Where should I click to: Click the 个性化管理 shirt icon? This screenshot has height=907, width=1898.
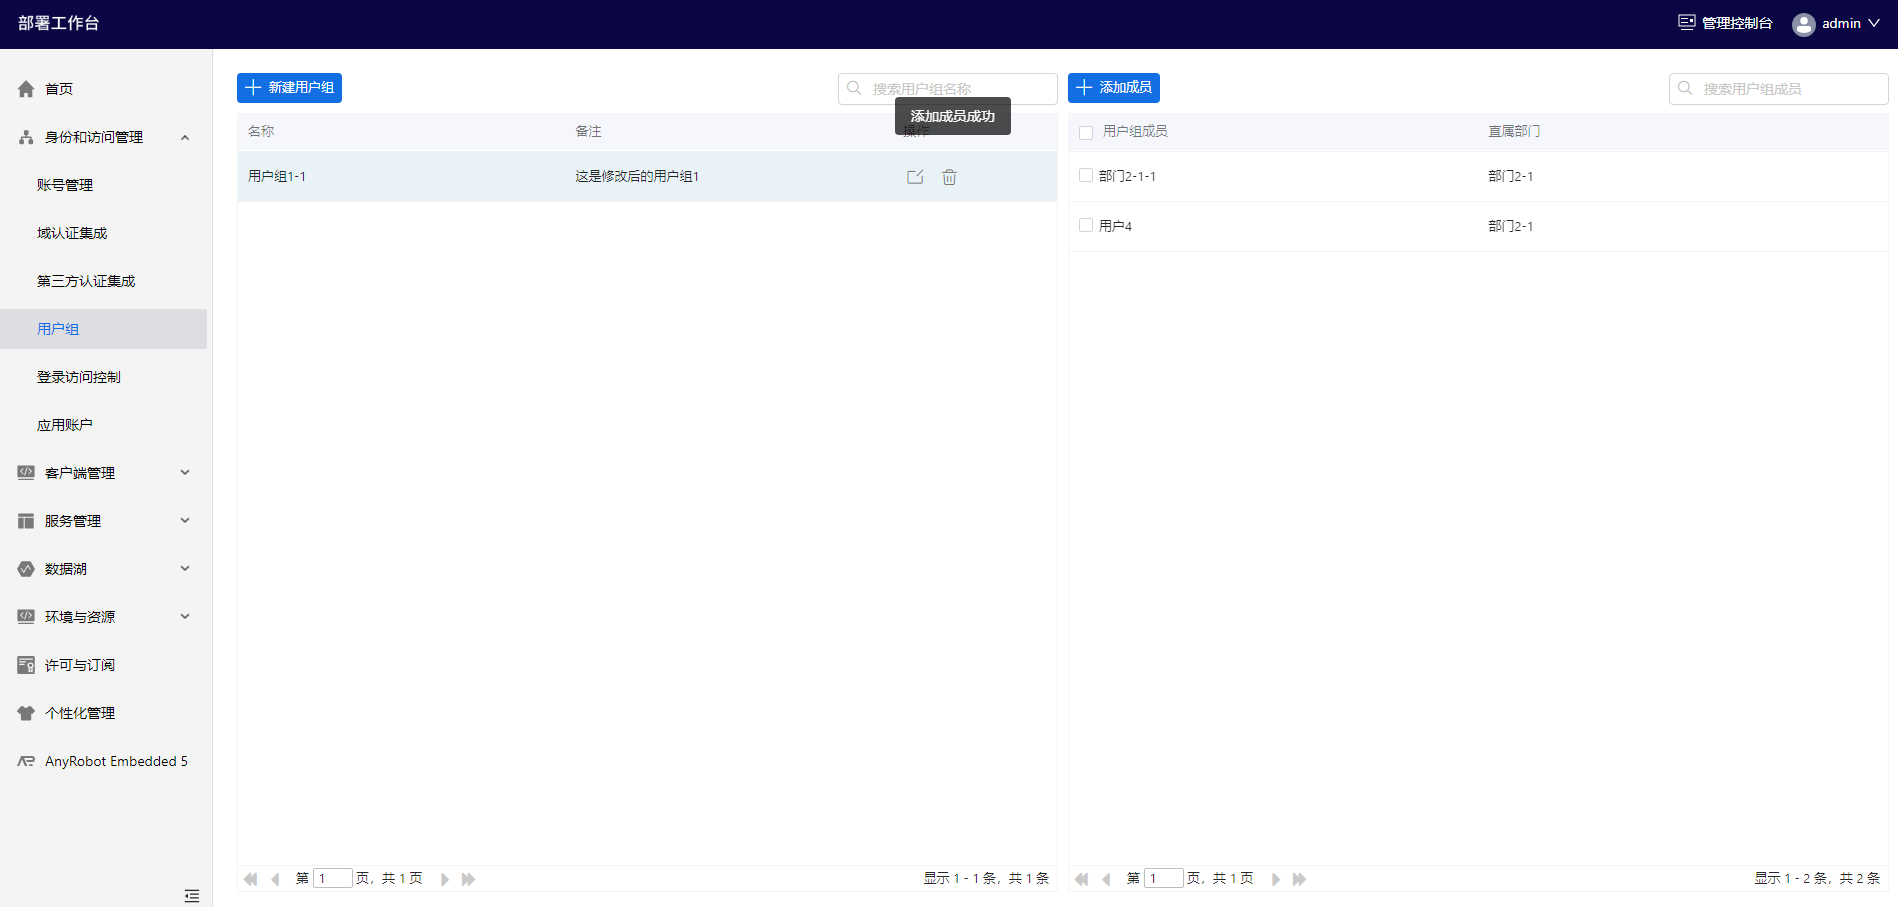[26, 713]
